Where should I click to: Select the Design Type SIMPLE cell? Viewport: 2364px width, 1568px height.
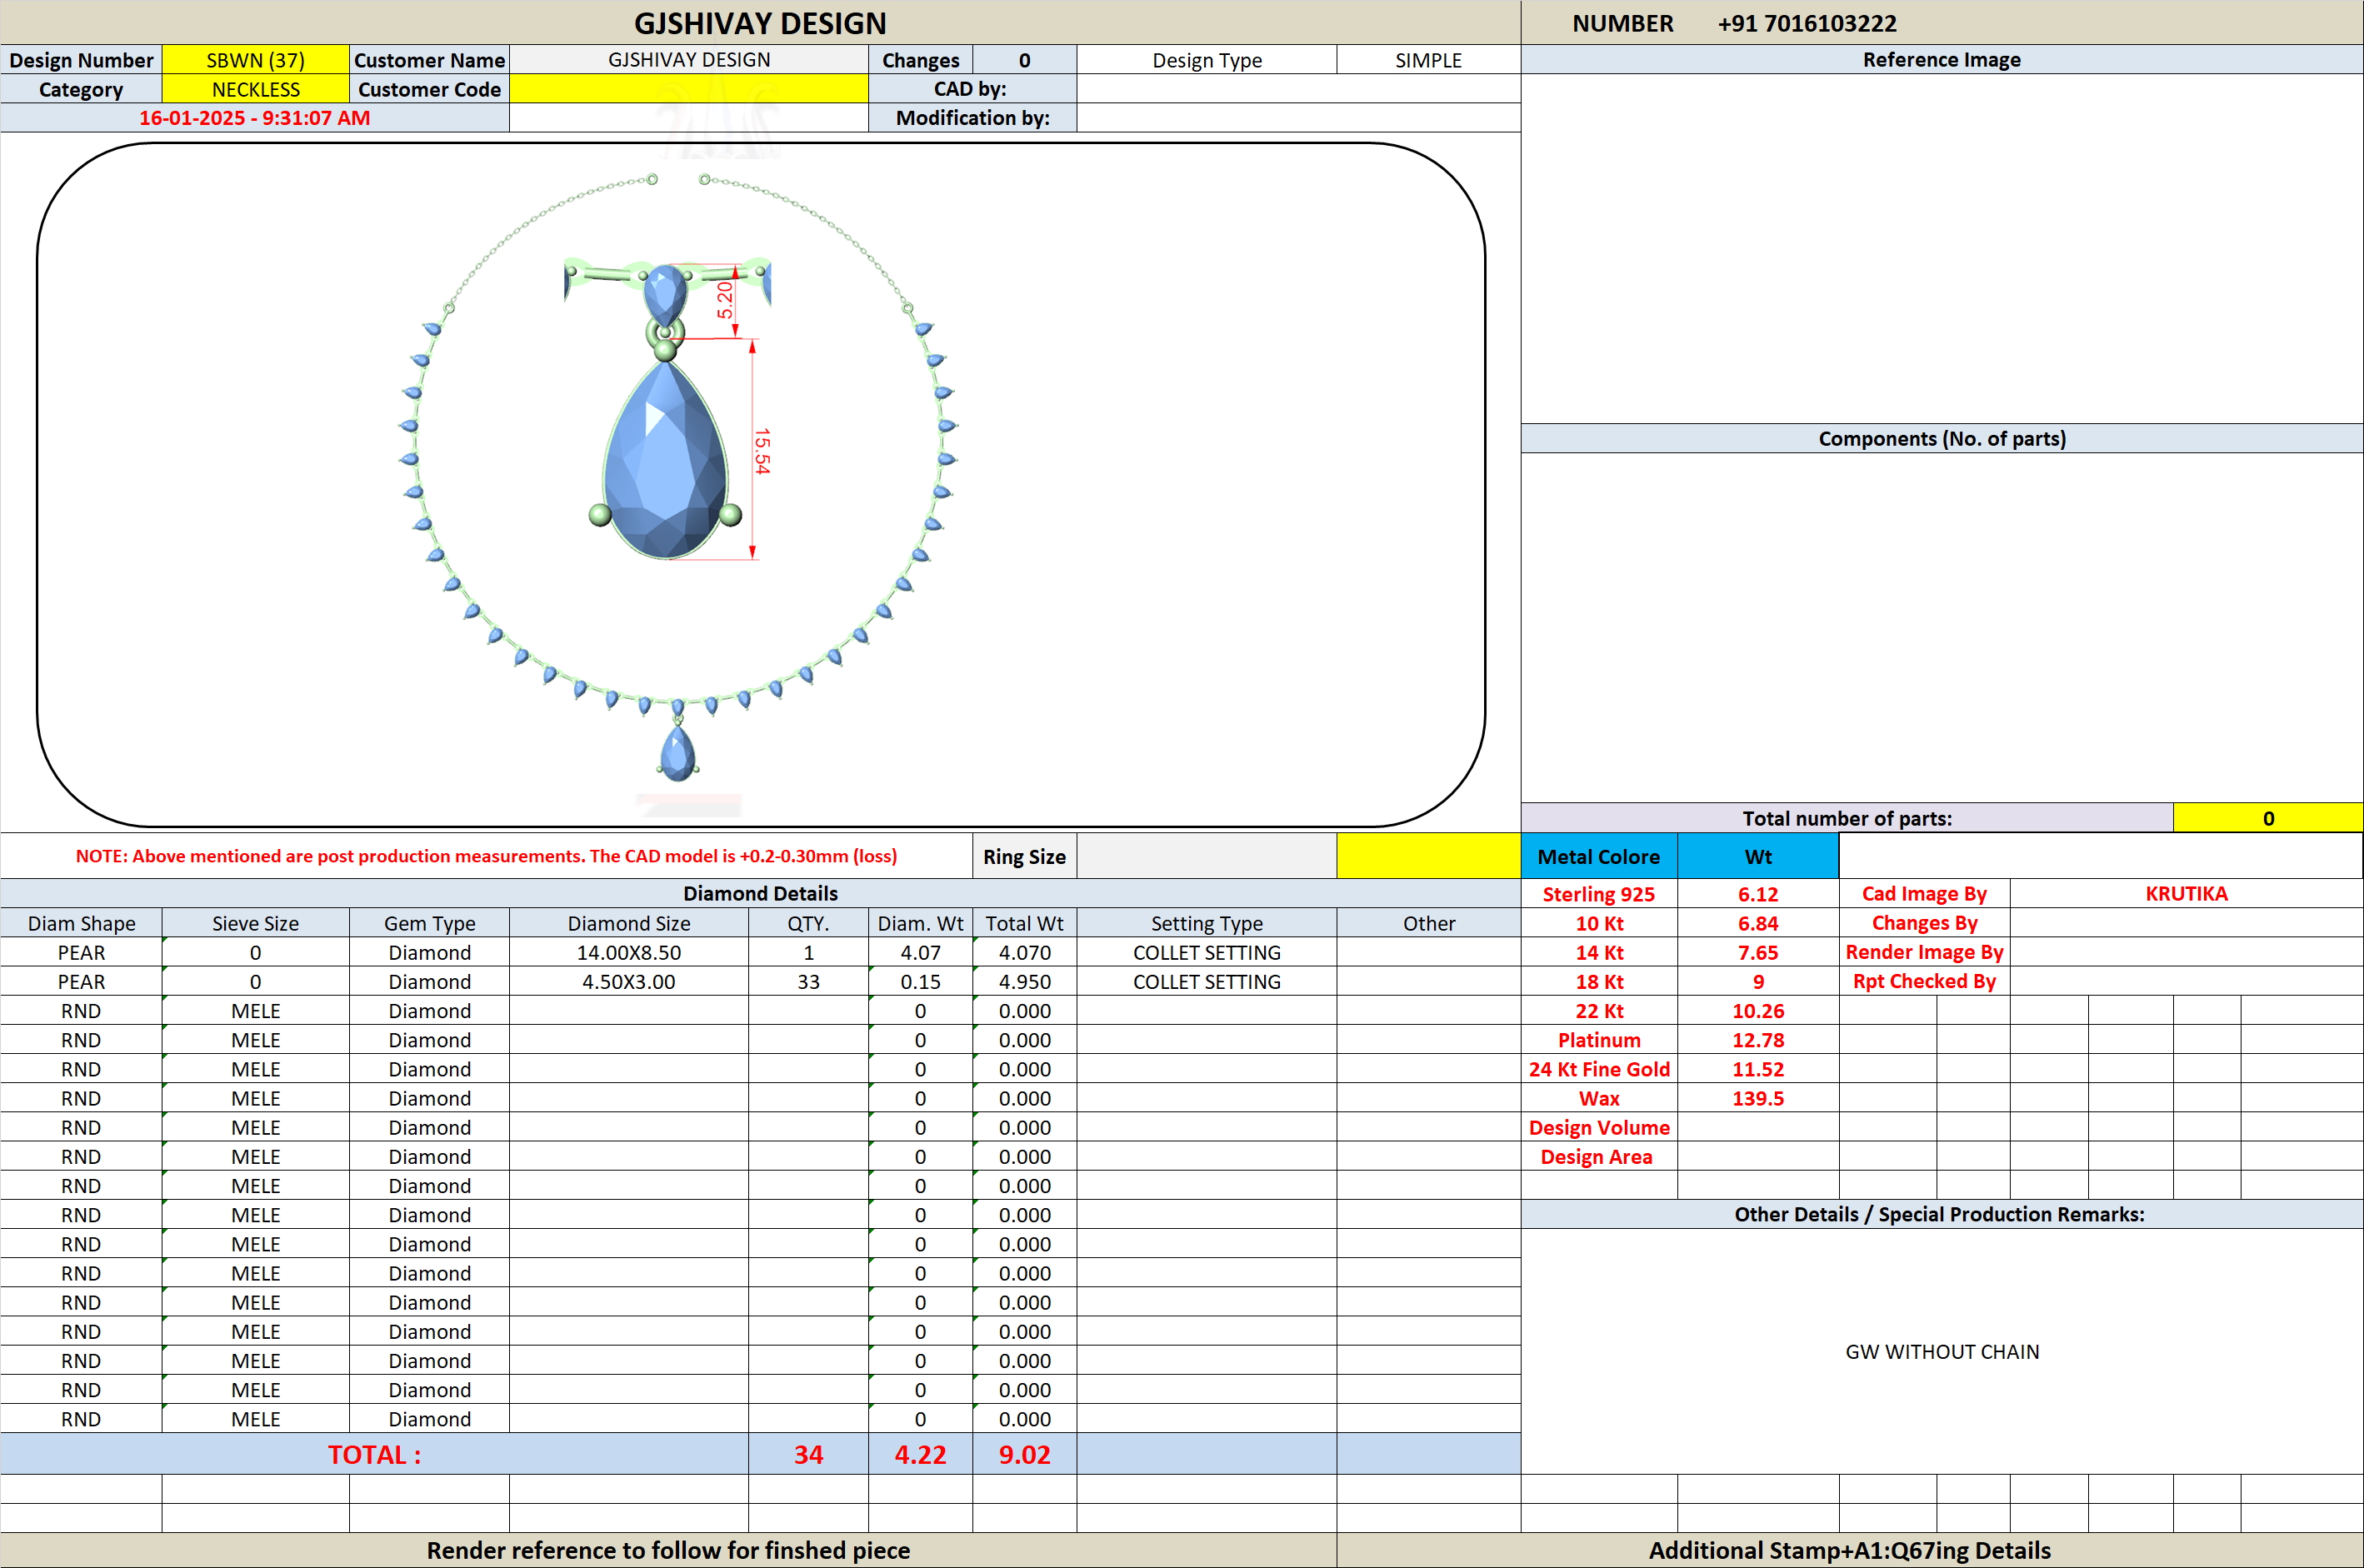(x=1428, y=60)
